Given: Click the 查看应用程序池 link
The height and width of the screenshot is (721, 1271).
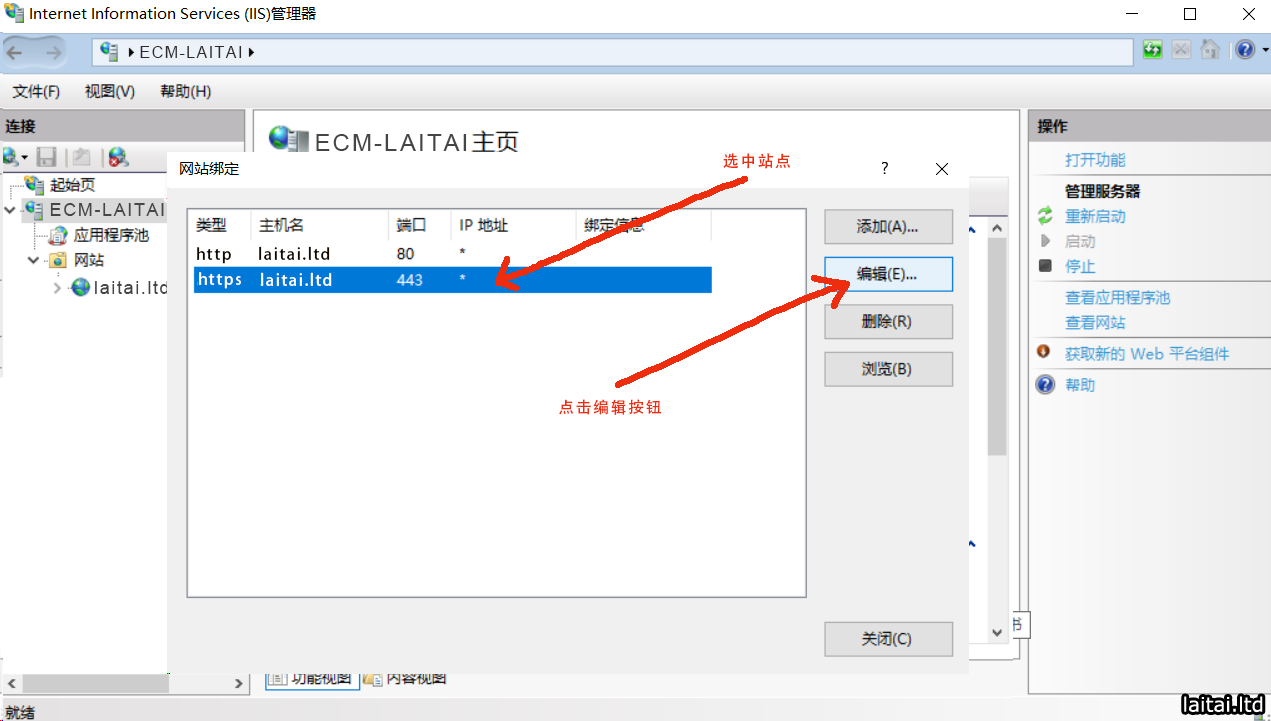Looking at the screenshot, I should pos(1117,297).
